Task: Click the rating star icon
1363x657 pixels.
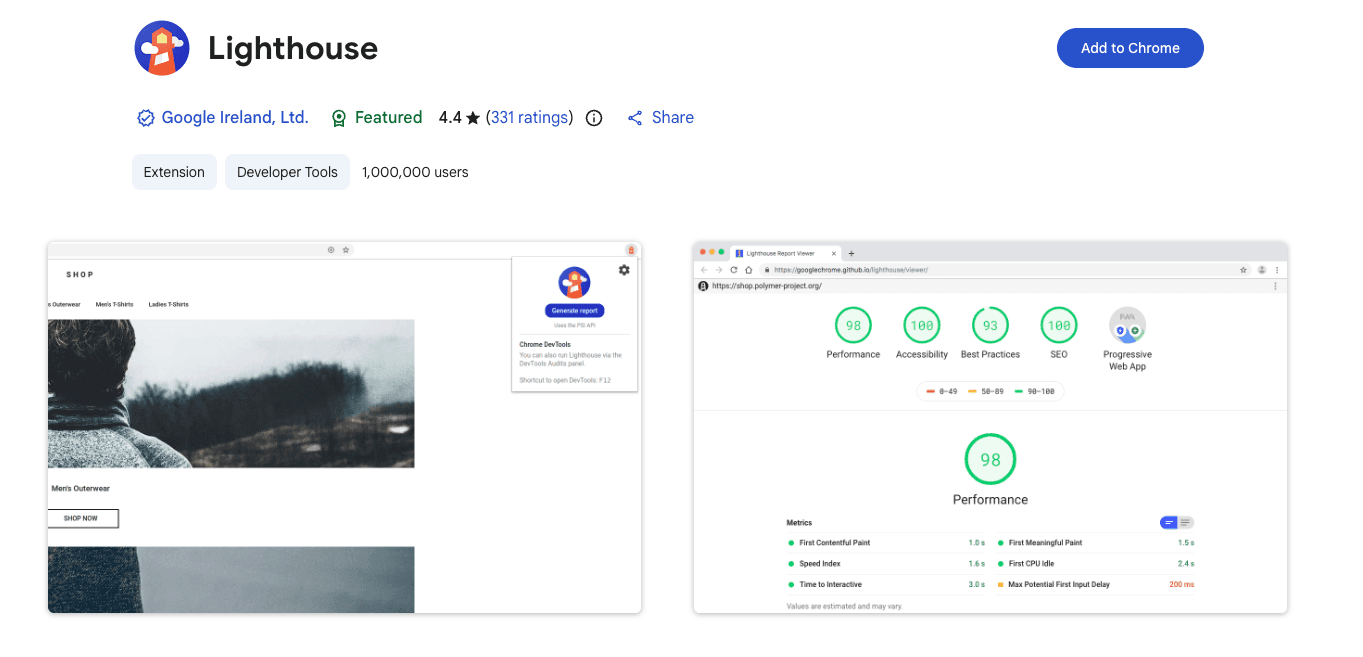Action: coord(473,118)
